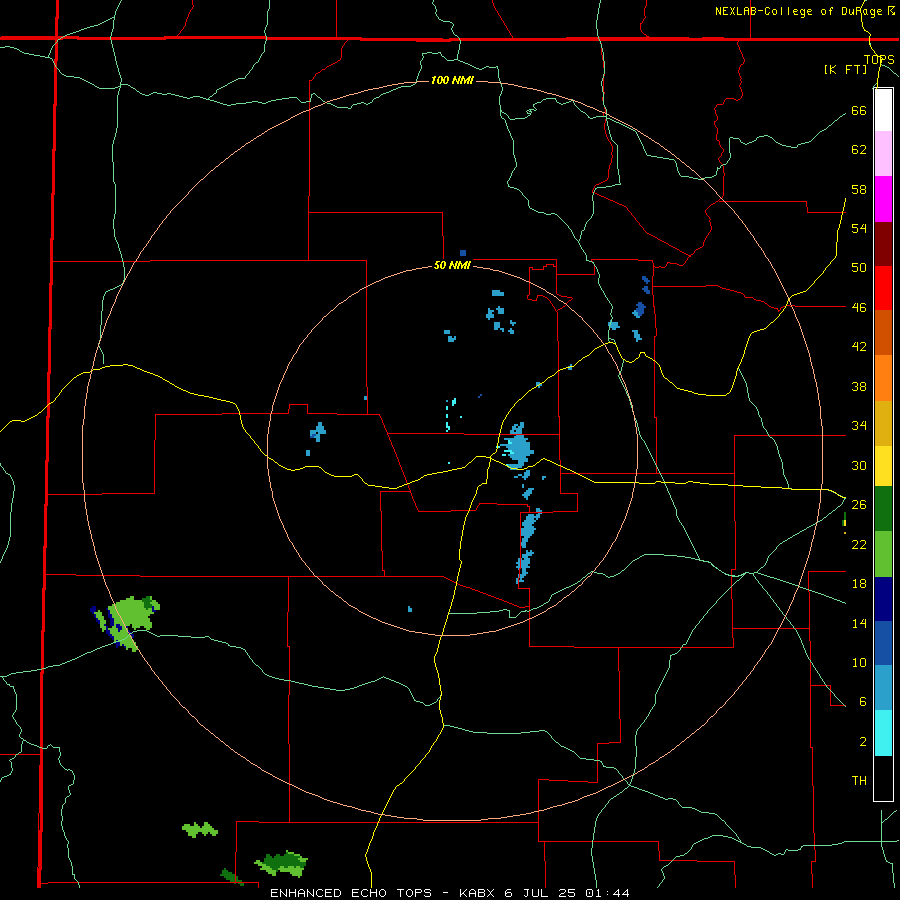Click the 50 NMI range ring label

click(452, 265)
